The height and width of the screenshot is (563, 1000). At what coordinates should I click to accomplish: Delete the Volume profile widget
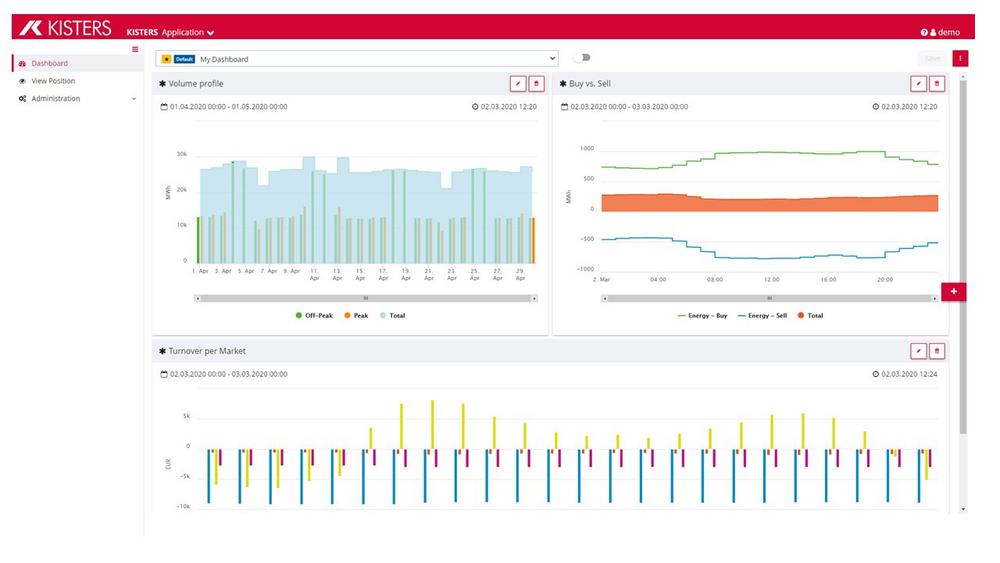(536, 84)
